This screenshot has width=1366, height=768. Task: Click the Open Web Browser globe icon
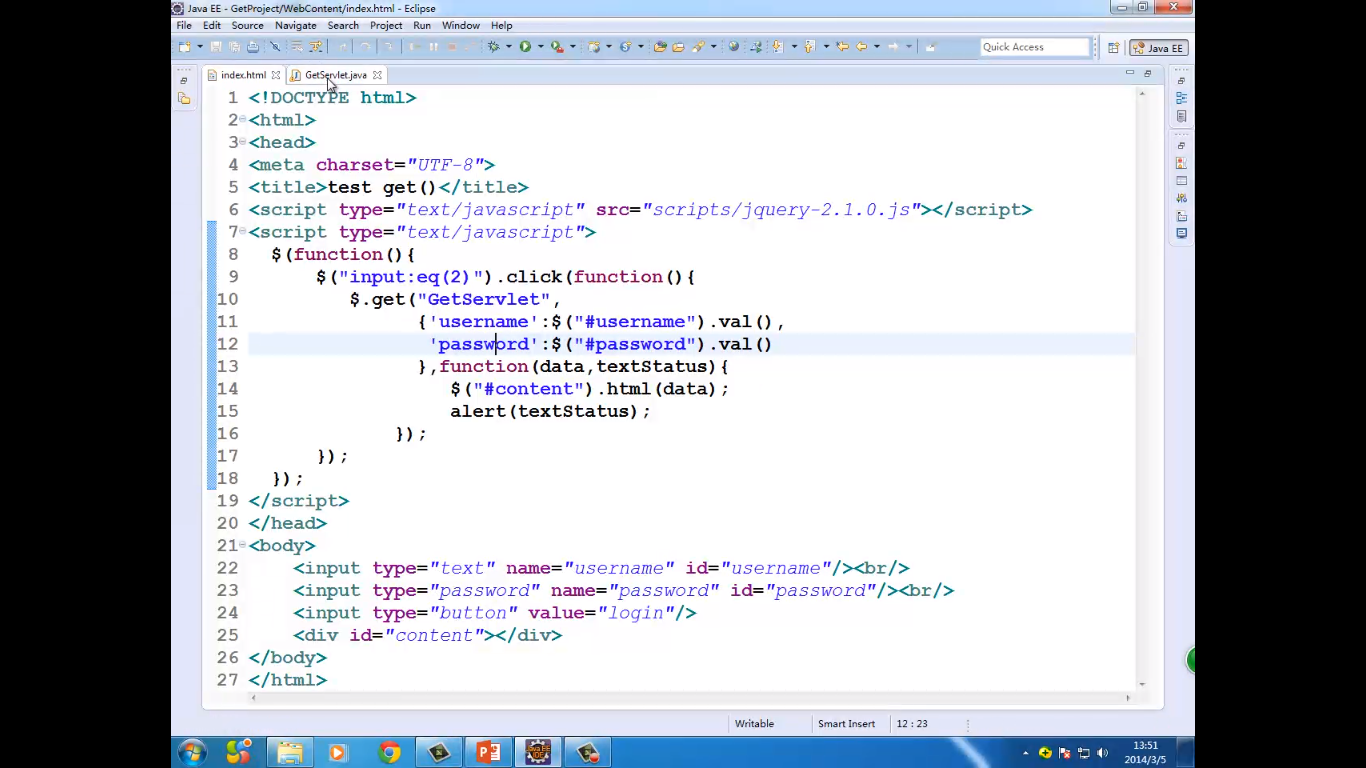point(734,47)
